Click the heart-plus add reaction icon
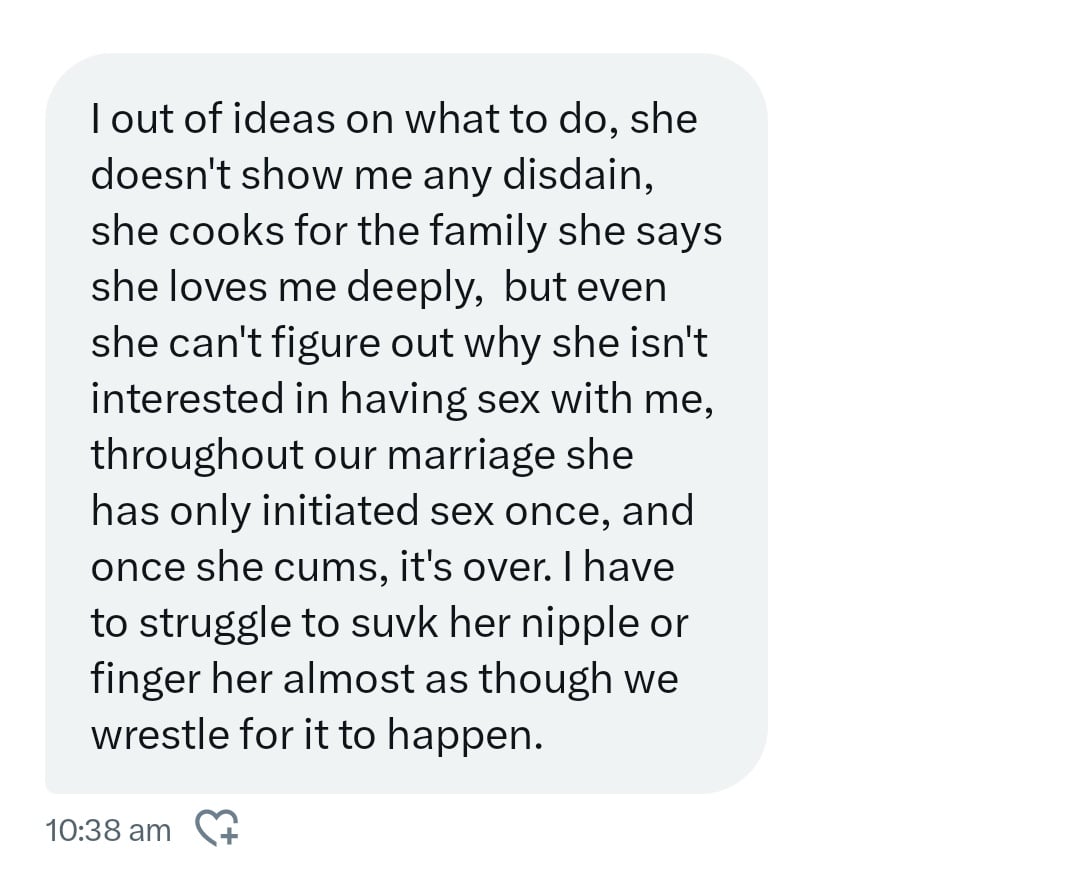The image size is (1078, 892). (x=216, y=828)
